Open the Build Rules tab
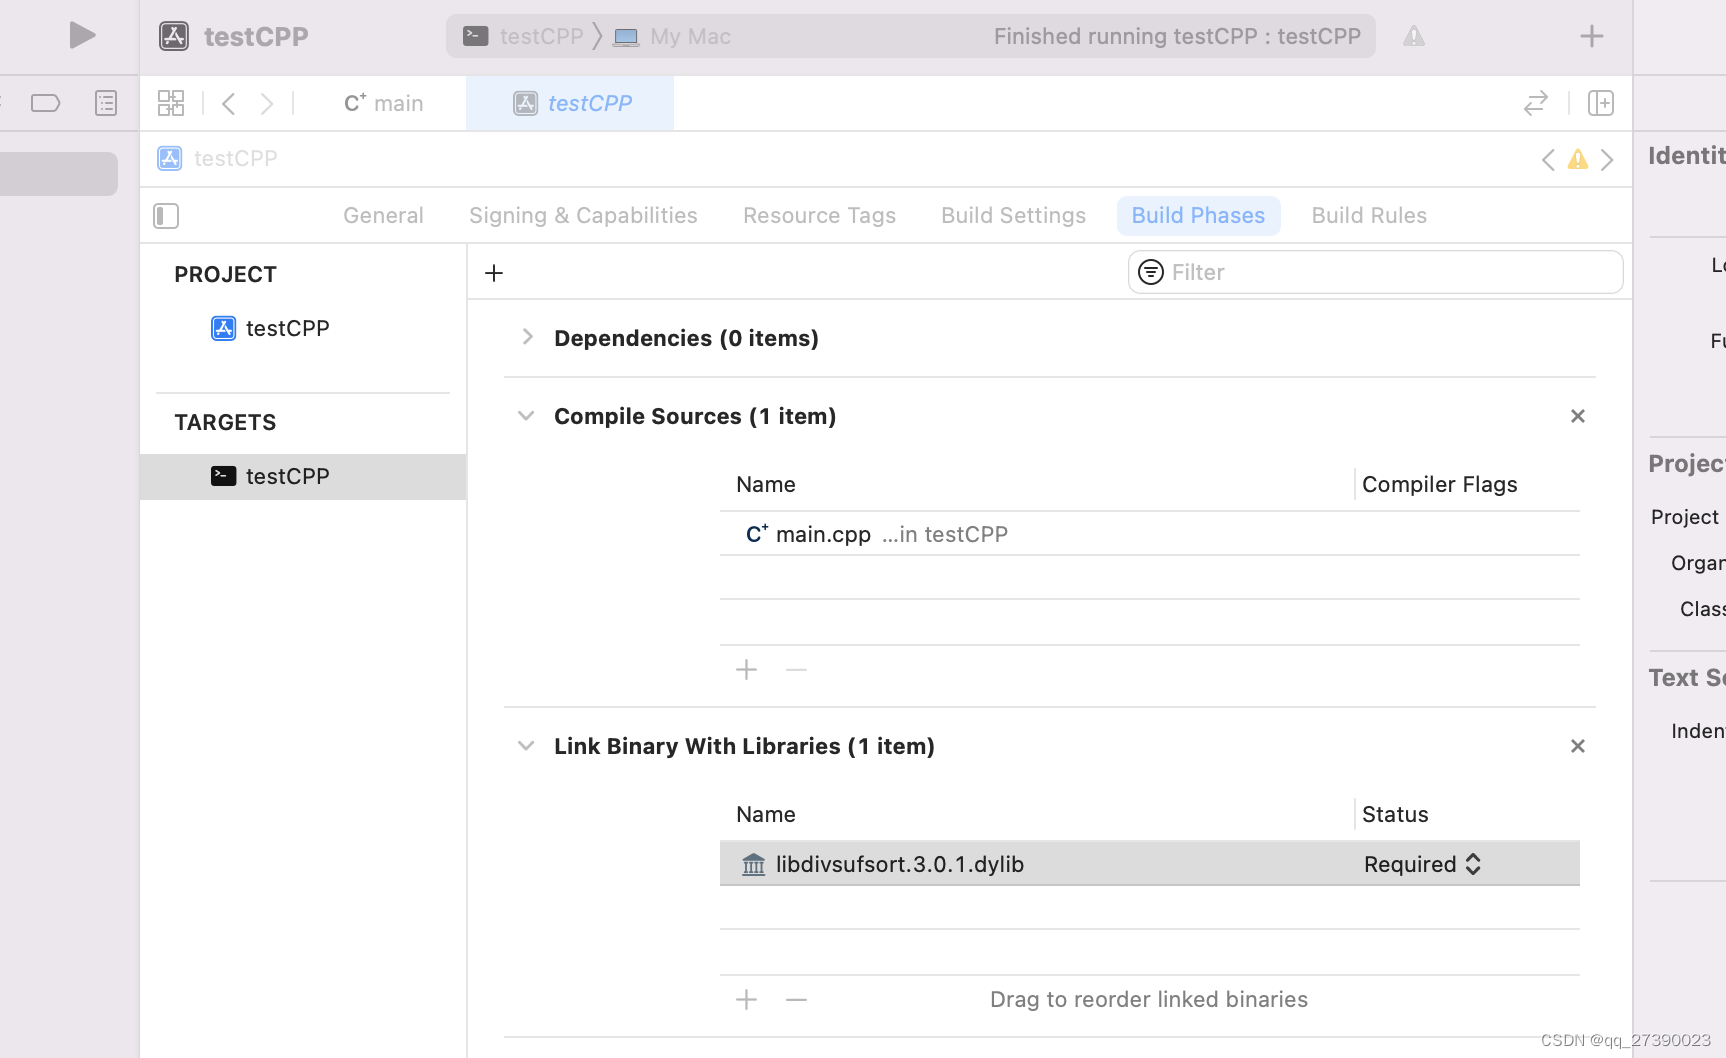The image size is (1726, 1058). tap(1369, 215)
